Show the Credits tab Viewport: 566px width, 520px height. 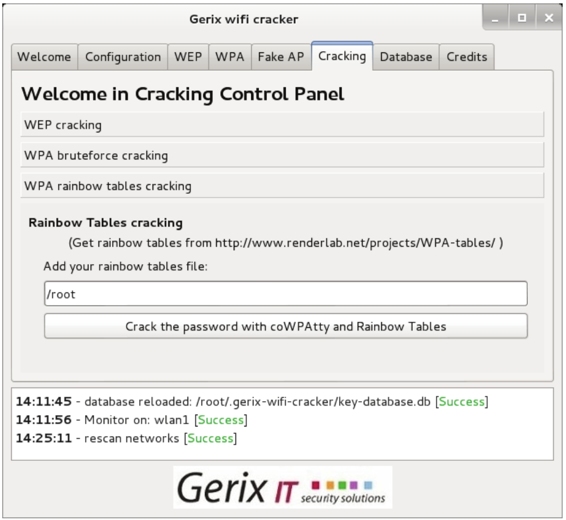[x=467, y=57]
